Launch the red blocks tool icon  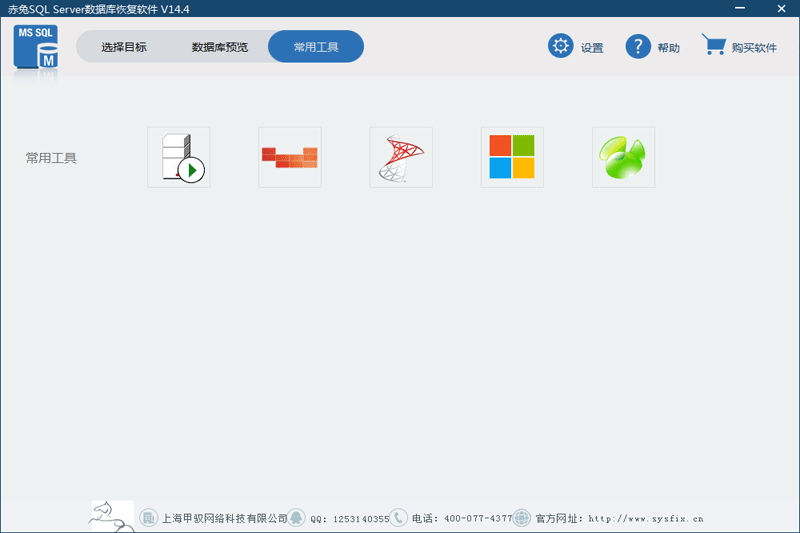(290, 157)
